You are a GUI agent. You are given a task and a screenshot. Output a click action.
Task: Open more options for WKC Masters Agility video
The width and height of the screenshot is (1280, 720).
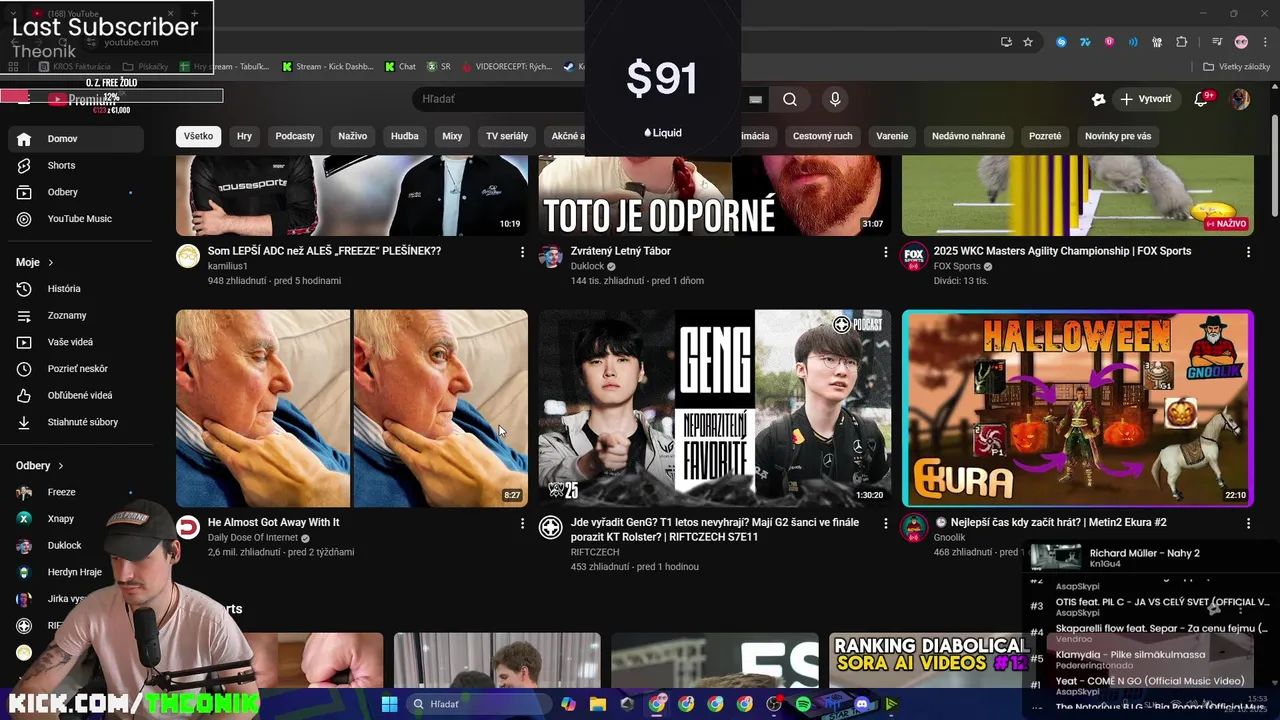coord(1248,252)
